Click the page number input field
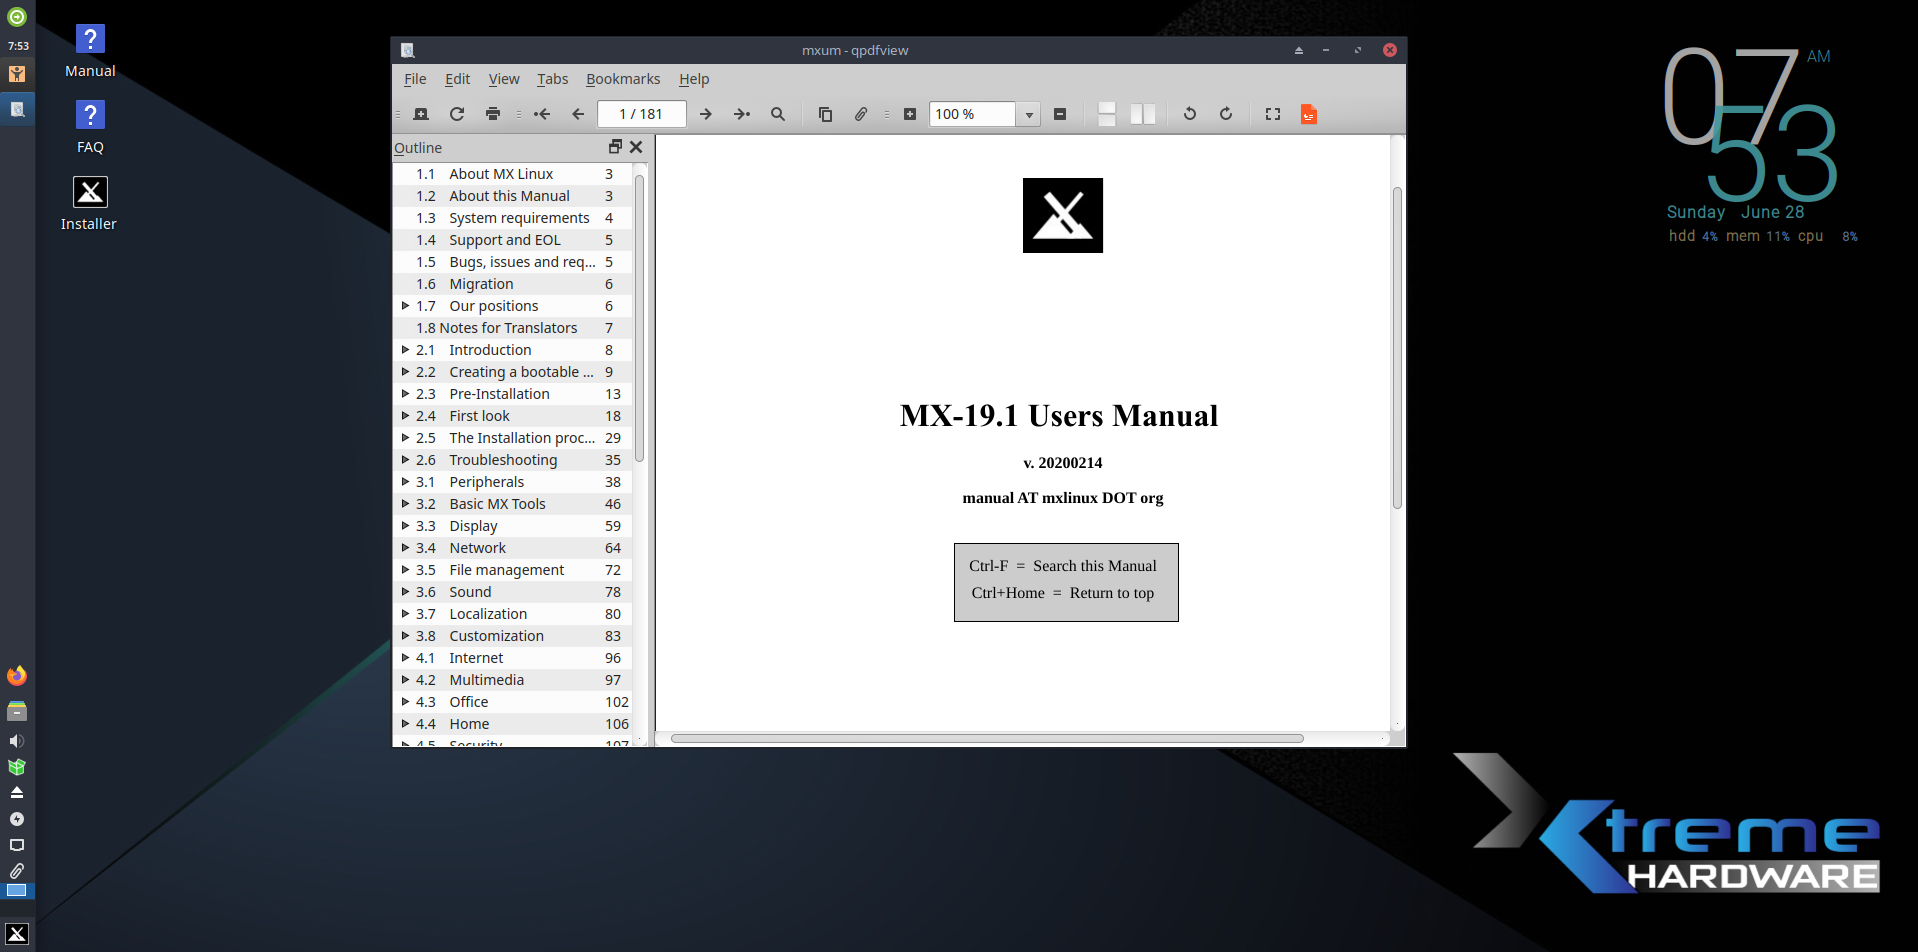This screenshot has width=1918, height=952. (641, 114)
